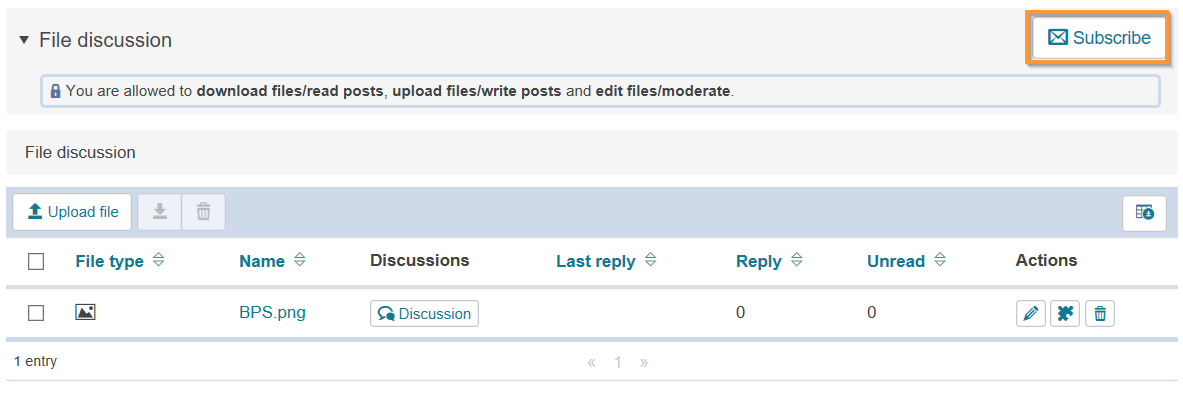This screenshot has height=408, width=1183.
Task: Delete BPS.png using row trash icon
Action: click(x=1100, y=314)
